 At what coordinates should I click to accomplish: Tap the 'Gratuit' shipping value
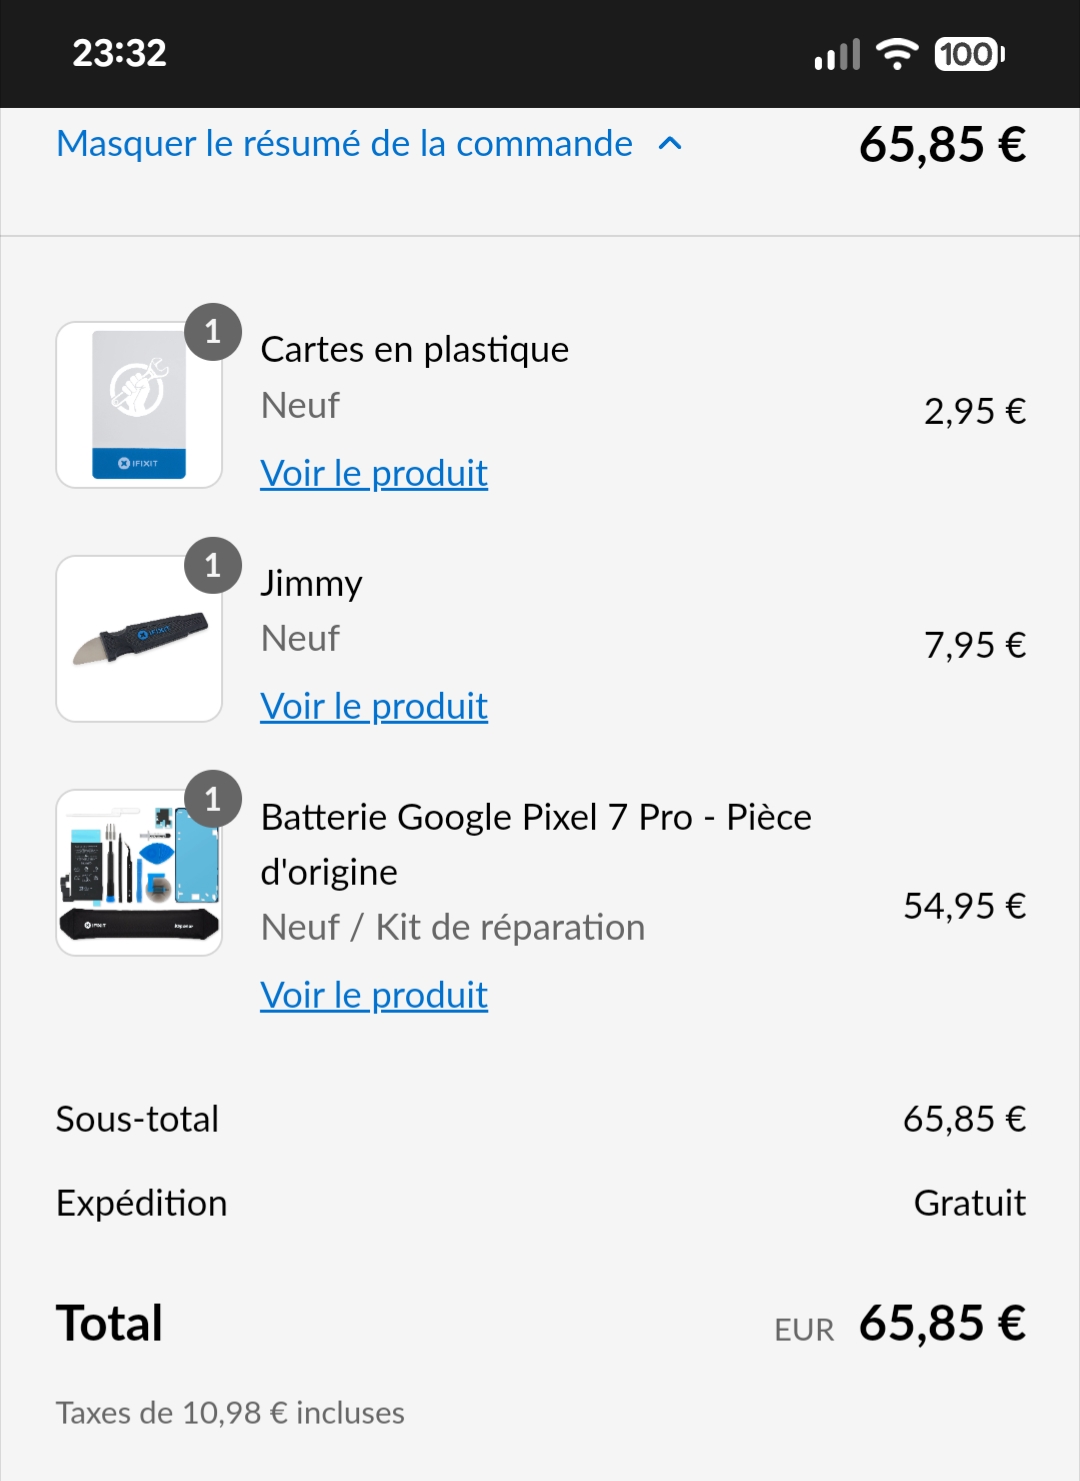pos(969,1203)
